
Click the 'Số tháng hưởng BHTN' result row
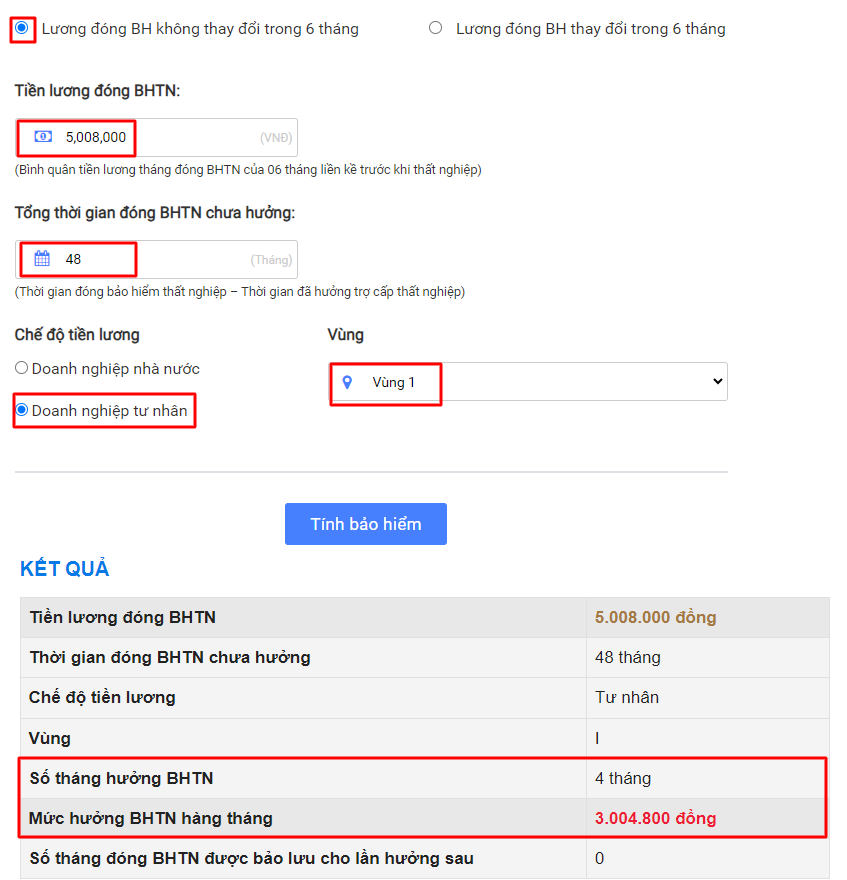(x=425, y=778)
